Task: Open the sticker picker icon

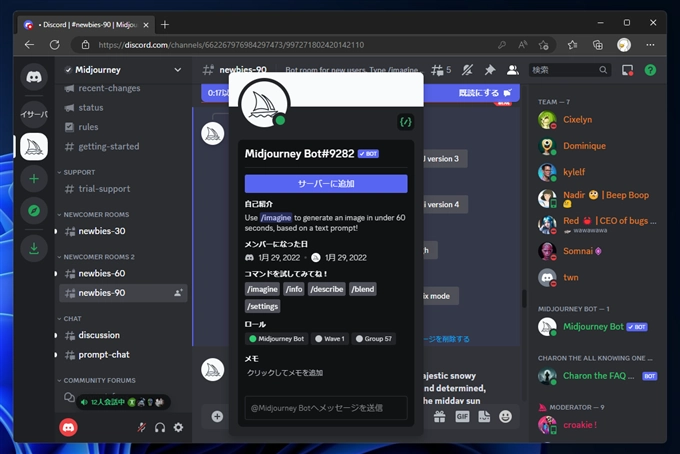Action: 484,417
